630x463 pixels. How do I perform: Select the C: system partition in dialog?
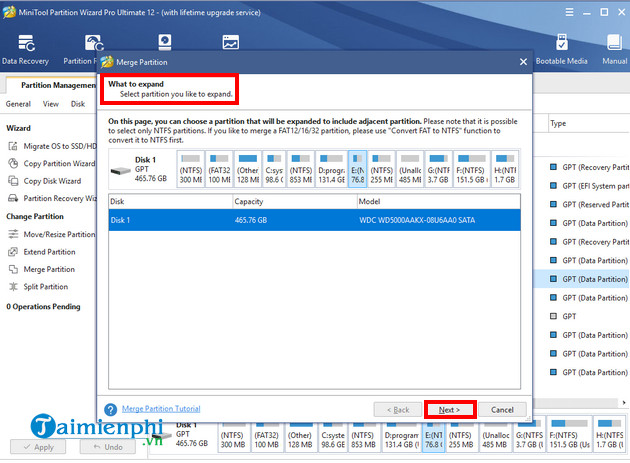274,169
